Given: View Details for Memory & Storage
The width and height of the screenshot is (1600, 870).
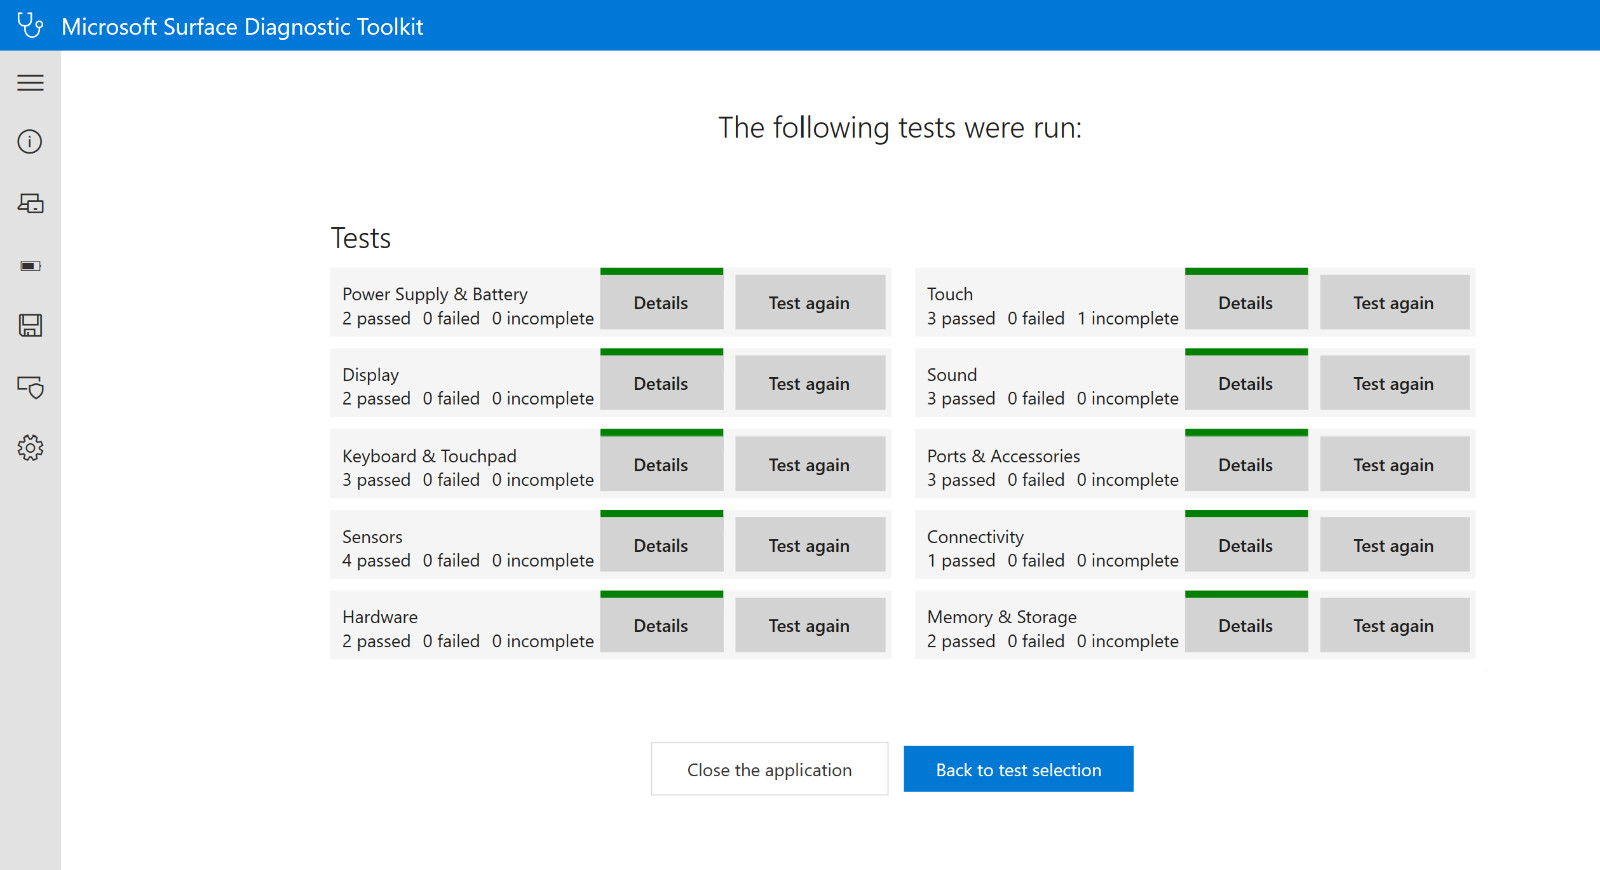Looking at the screenshot, I should click(x=1246, y=626).
